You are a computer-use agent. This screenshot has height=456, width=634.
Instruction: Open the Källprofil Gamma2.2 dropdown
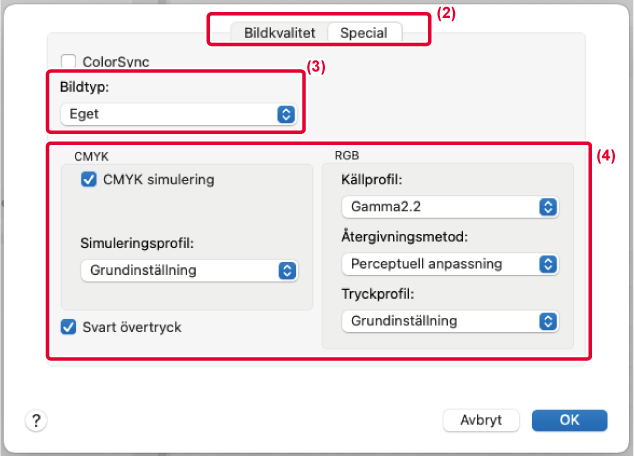[x=449, y=208]
